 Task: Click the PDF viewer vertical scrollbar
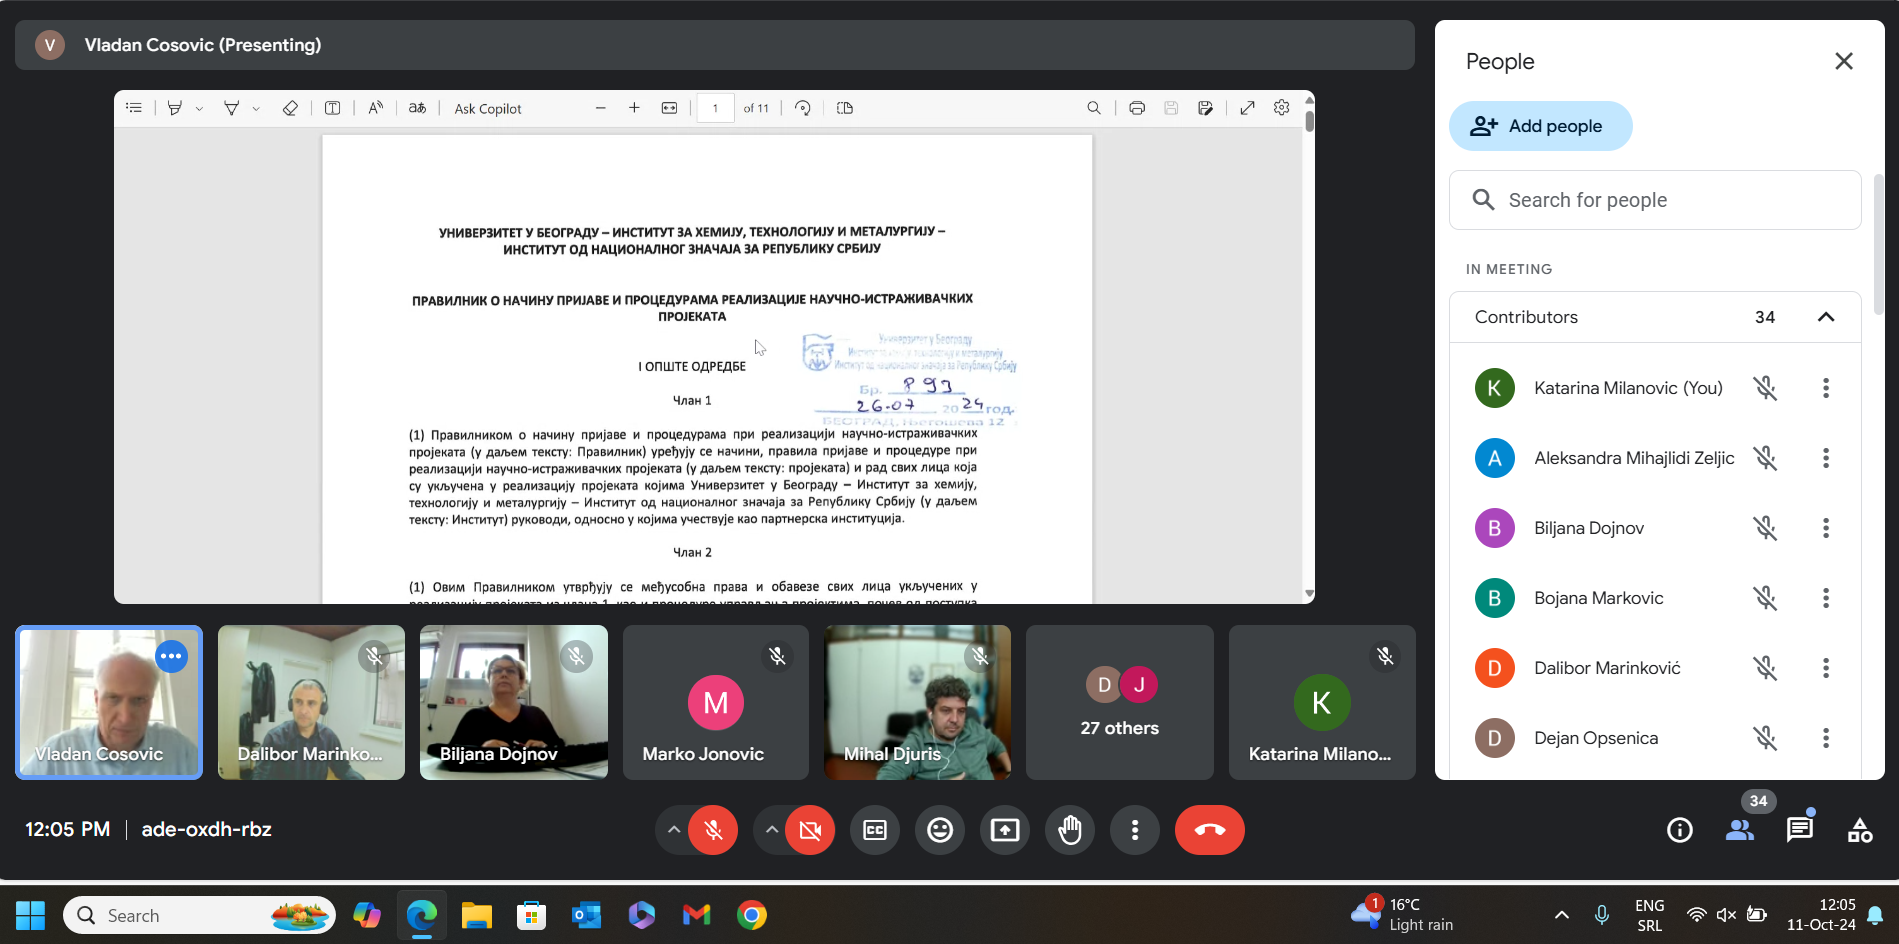[1309, 350]
